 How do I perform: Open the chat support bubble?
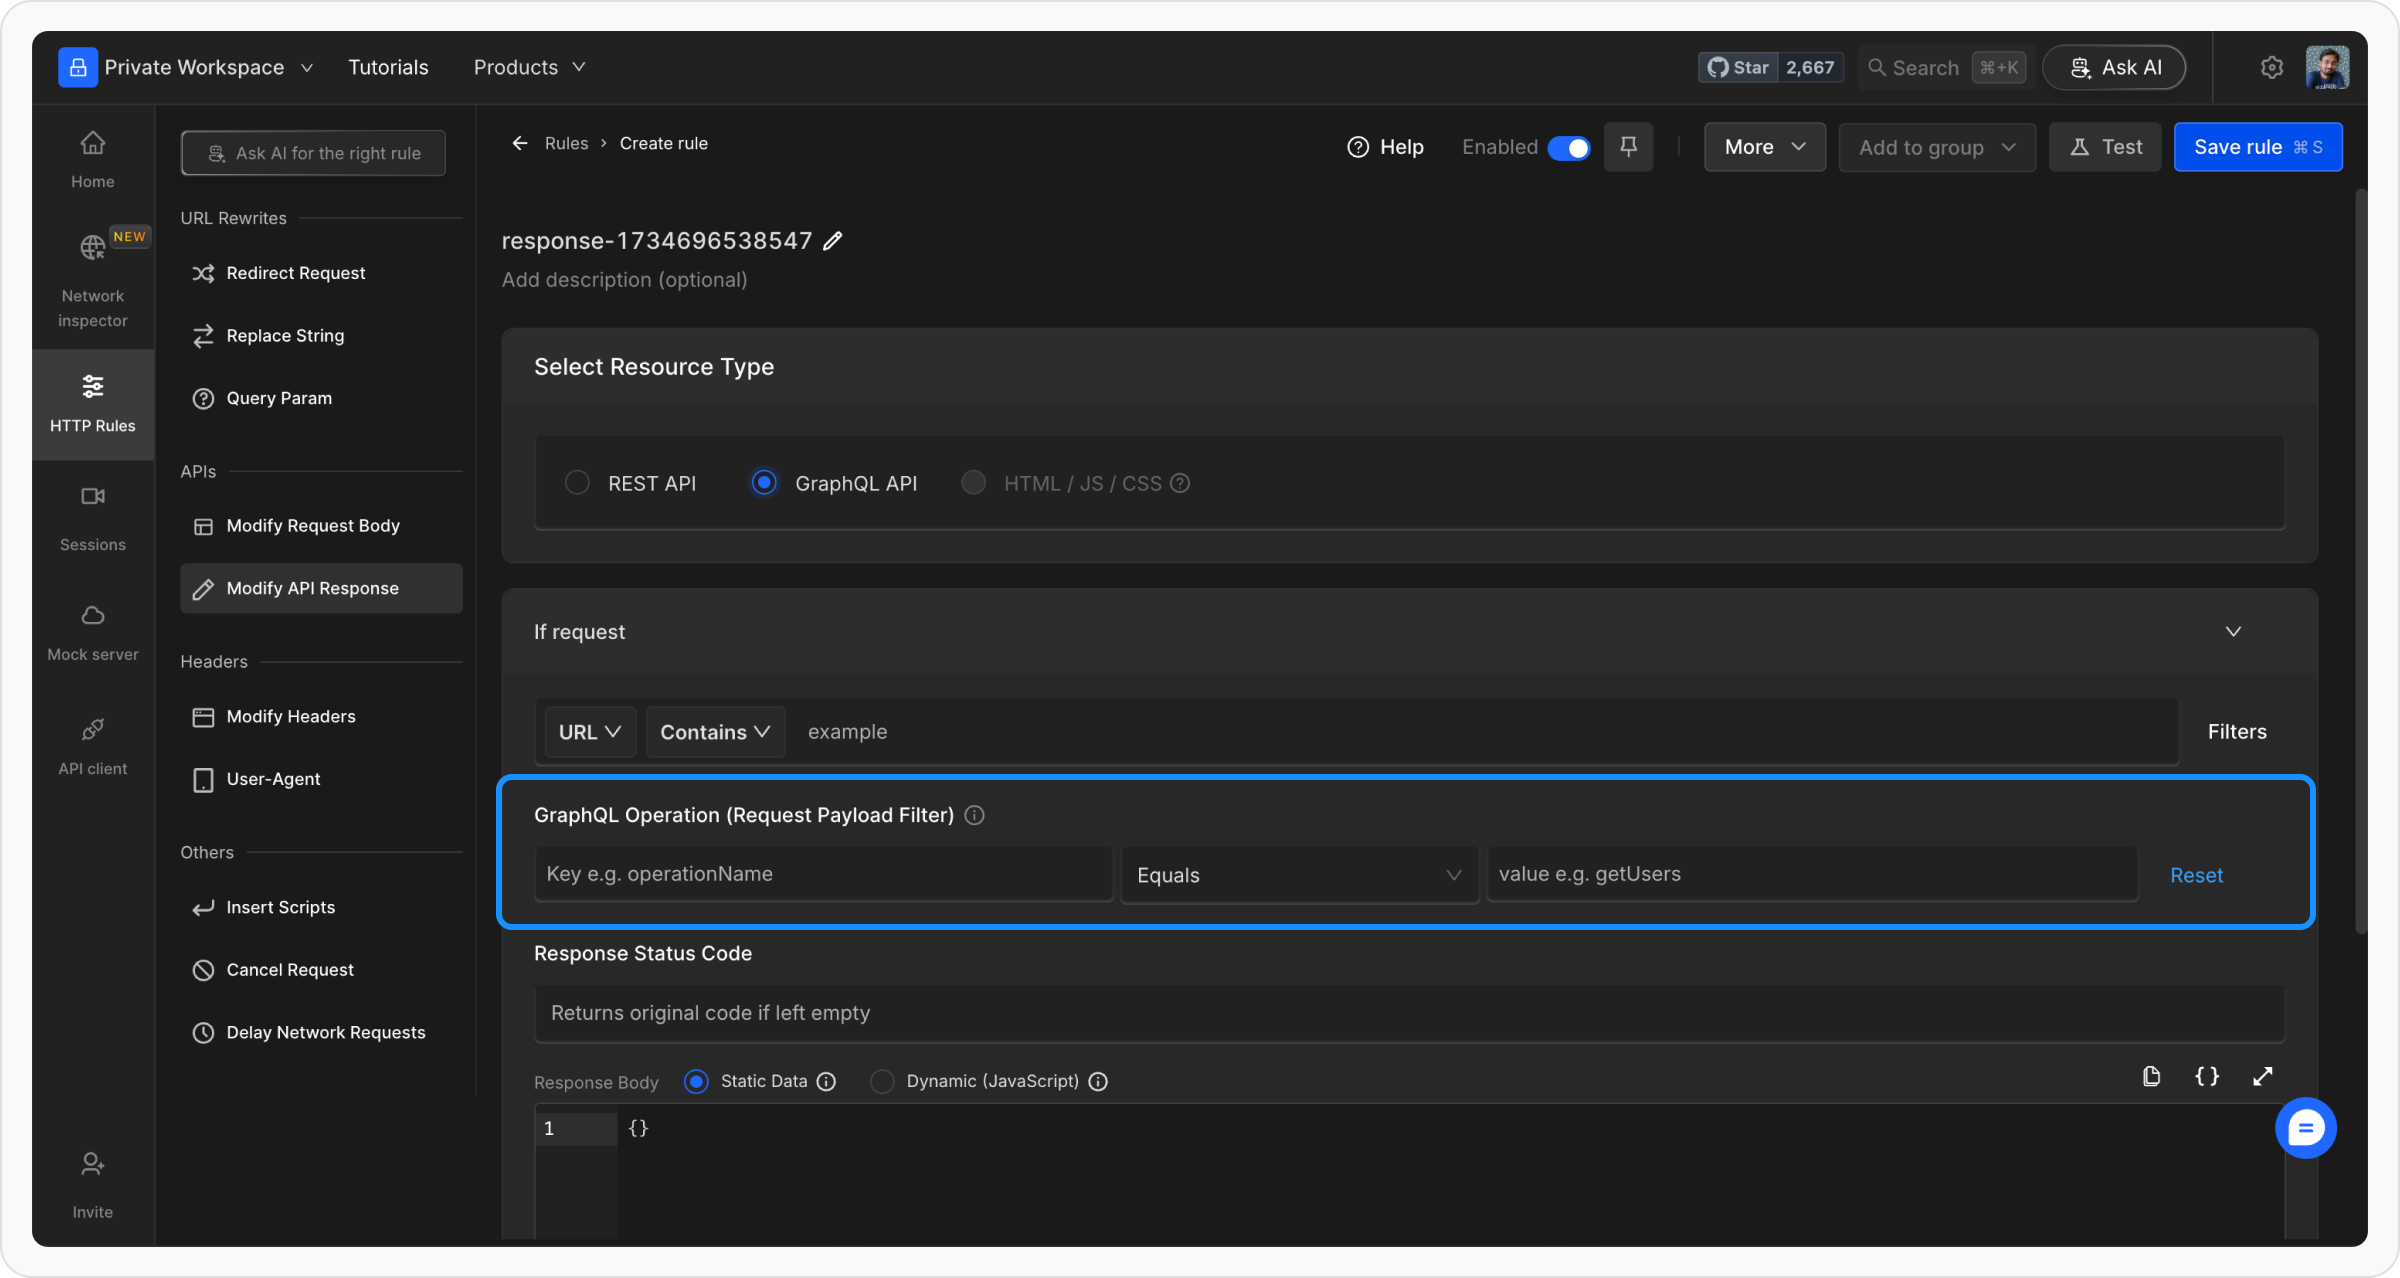point(2305,1128)
